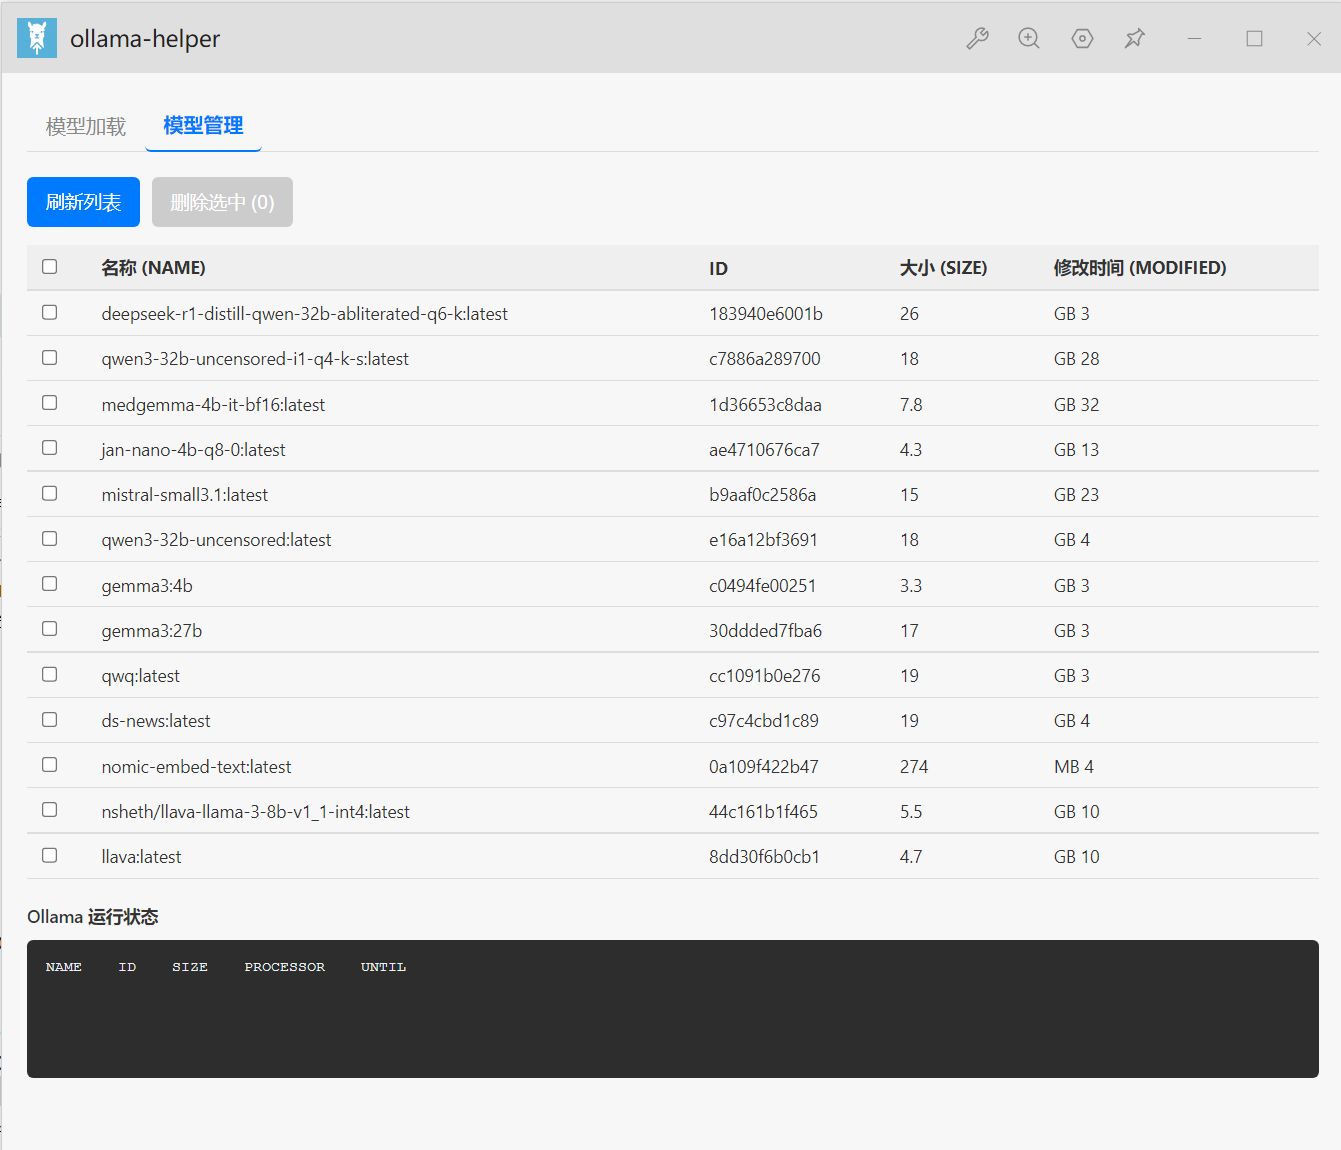
Task: Check the mistral-small3.1 row checkbox
Action: [x=50, y=494]
